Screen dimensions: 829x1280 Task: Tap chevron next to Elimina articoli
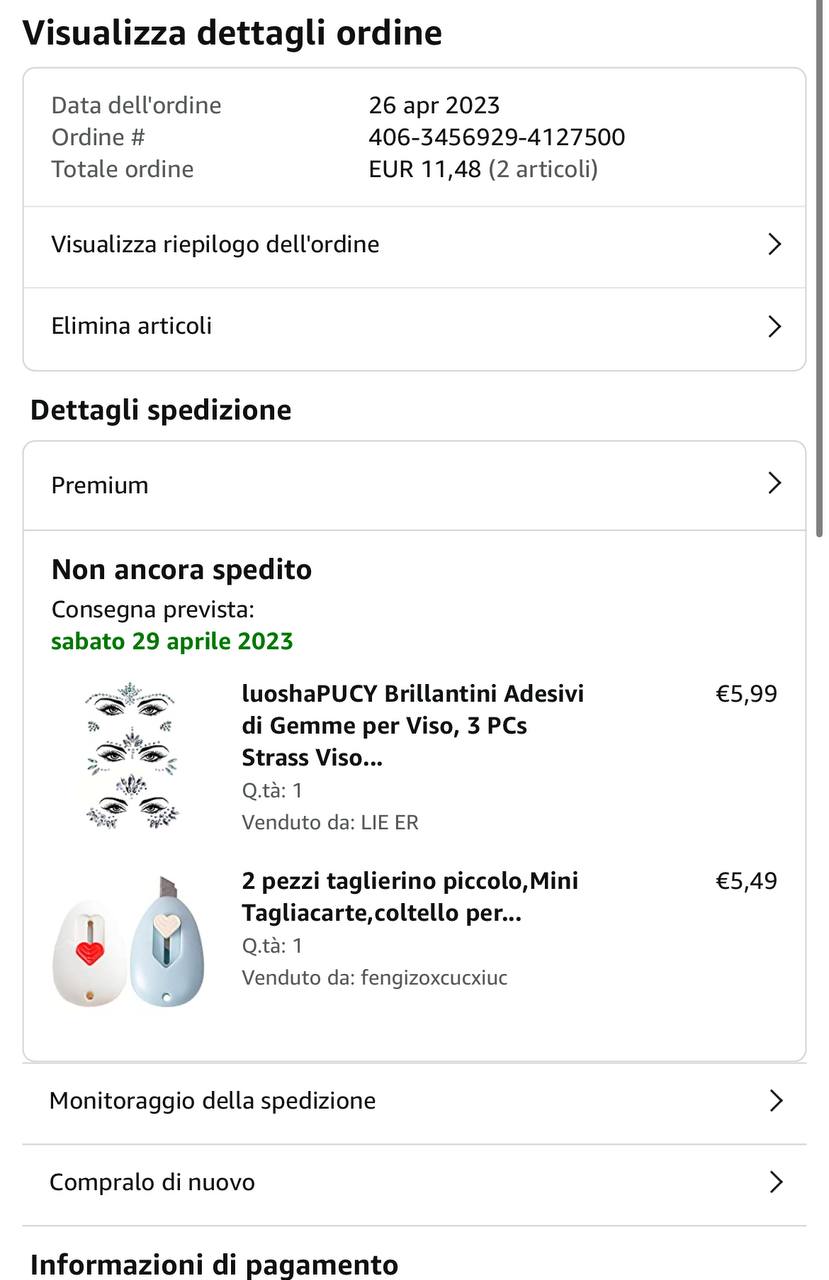coord(773,327)
